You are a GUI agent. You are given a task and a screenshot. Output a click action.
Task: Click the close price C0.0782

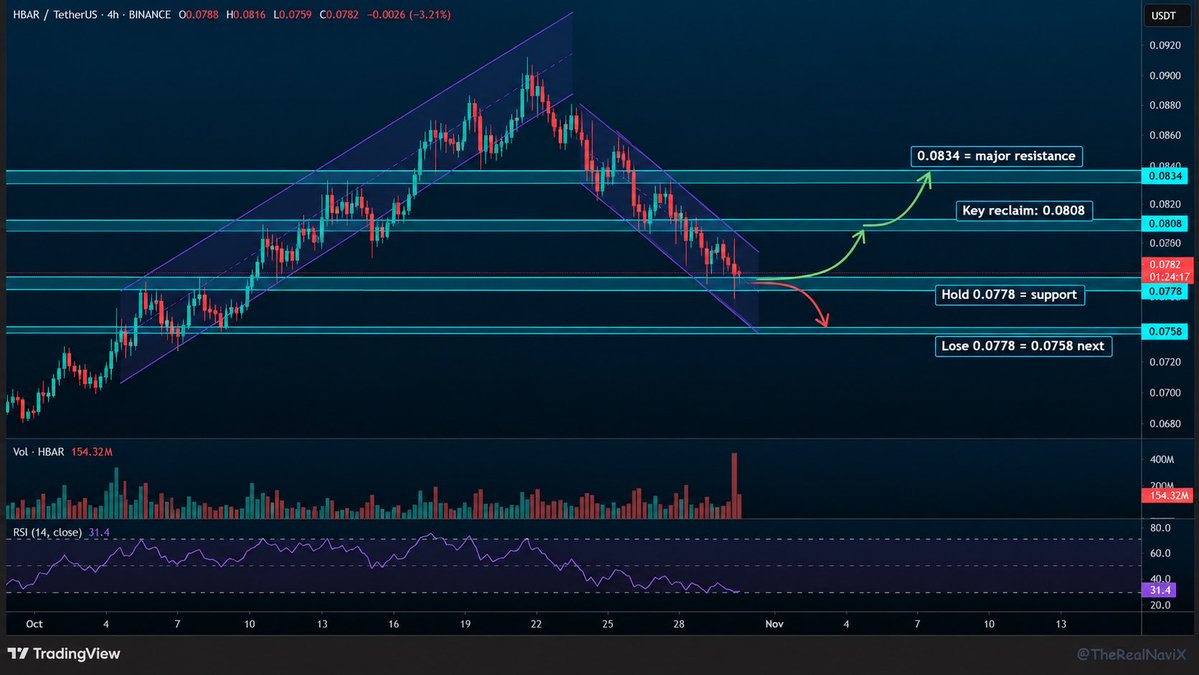(339, 15)
